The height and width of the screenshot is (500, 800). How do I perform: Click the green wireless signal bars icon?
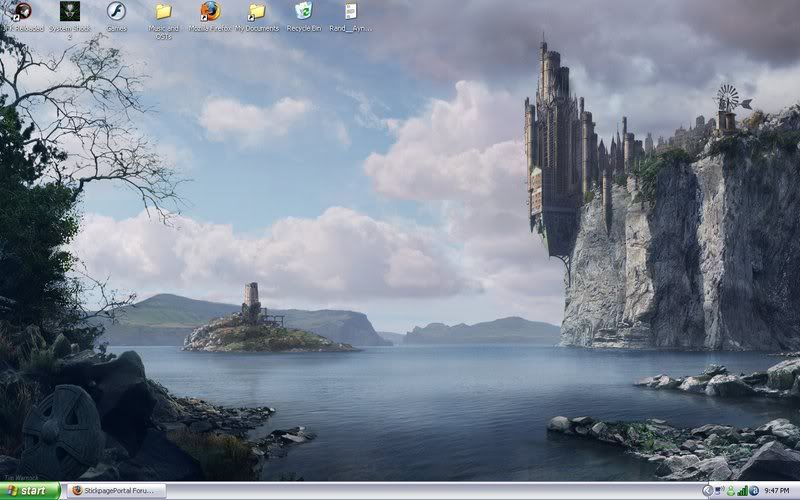point(742,491)
